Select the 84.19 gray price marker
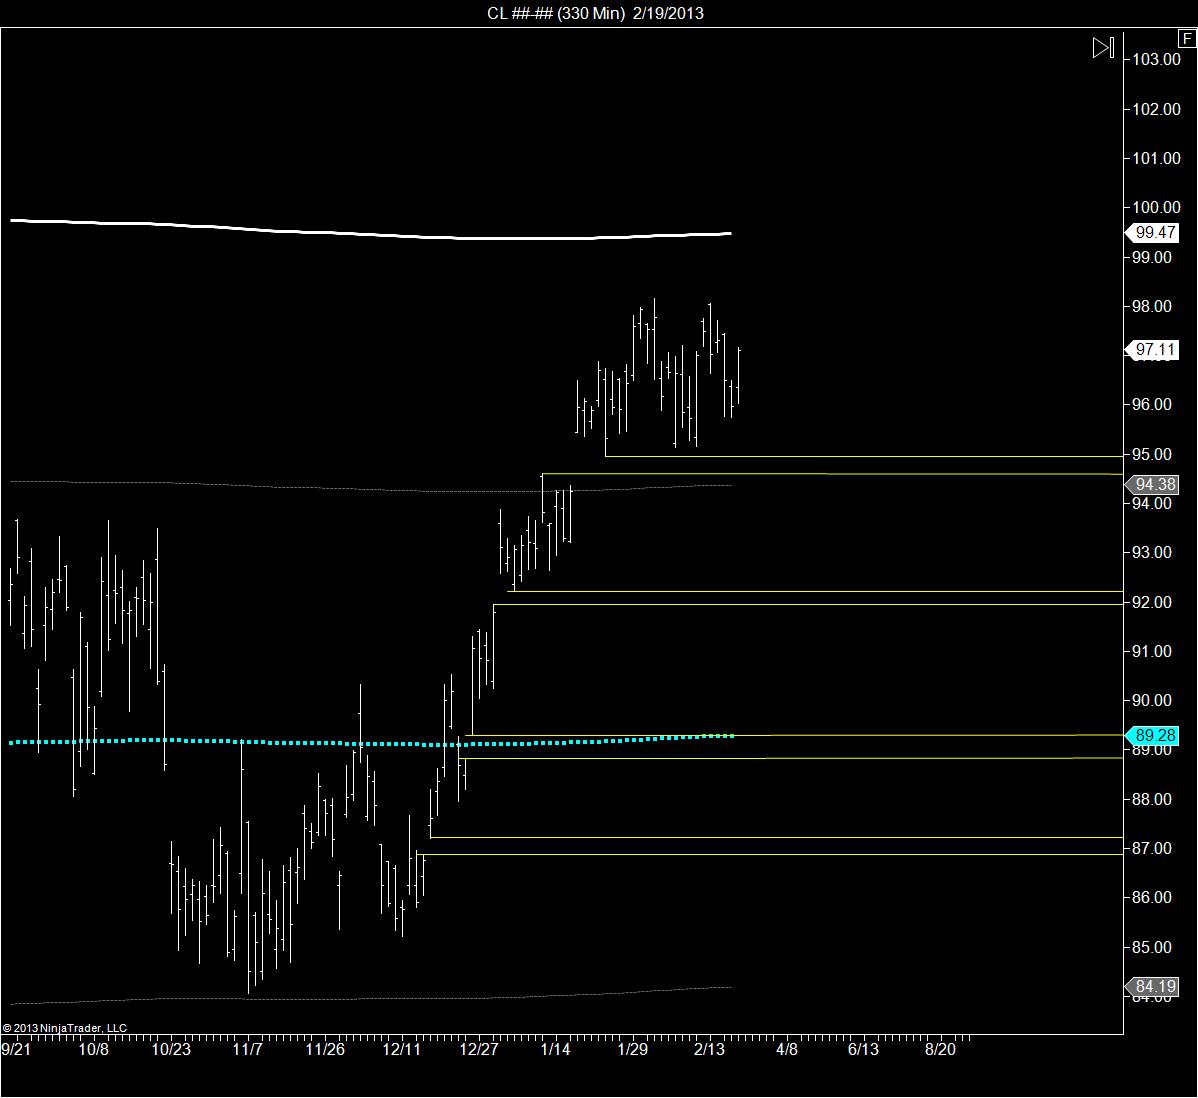Viewport: 1198px width, 1098px height. 1154,986
